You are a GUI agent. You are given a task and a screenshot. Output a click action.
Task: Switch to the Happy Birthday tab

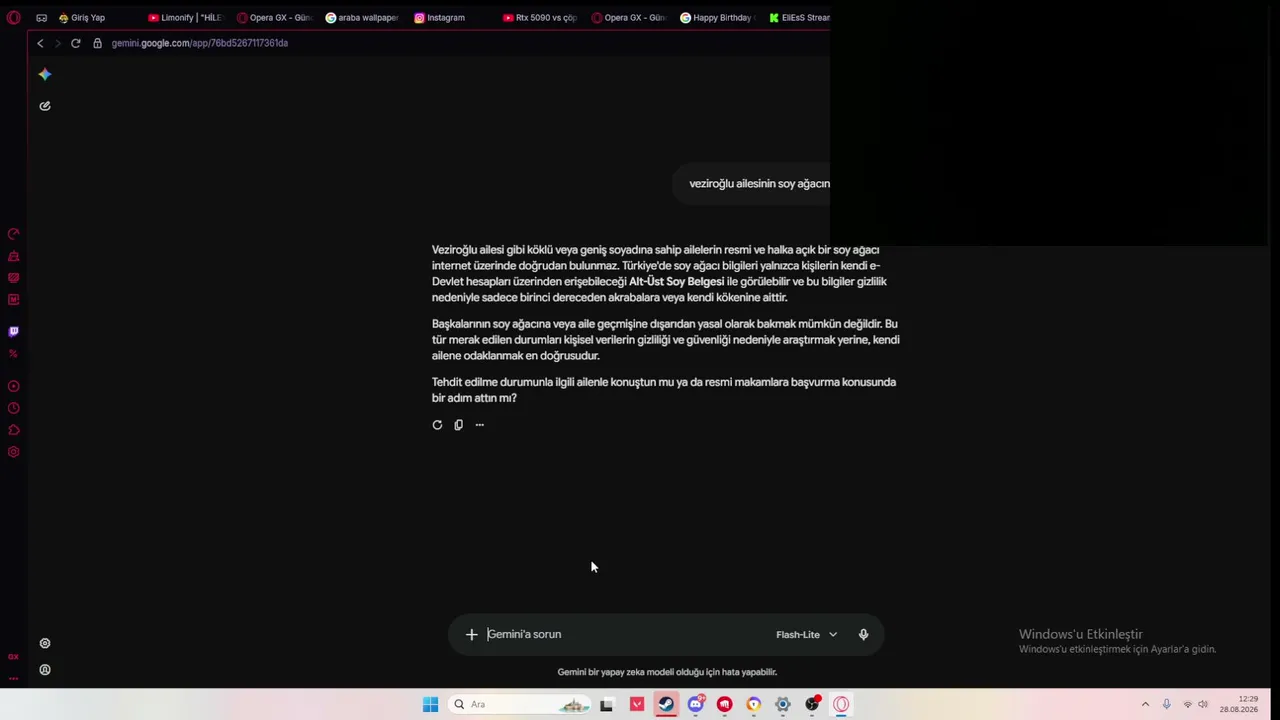(716, 17)
